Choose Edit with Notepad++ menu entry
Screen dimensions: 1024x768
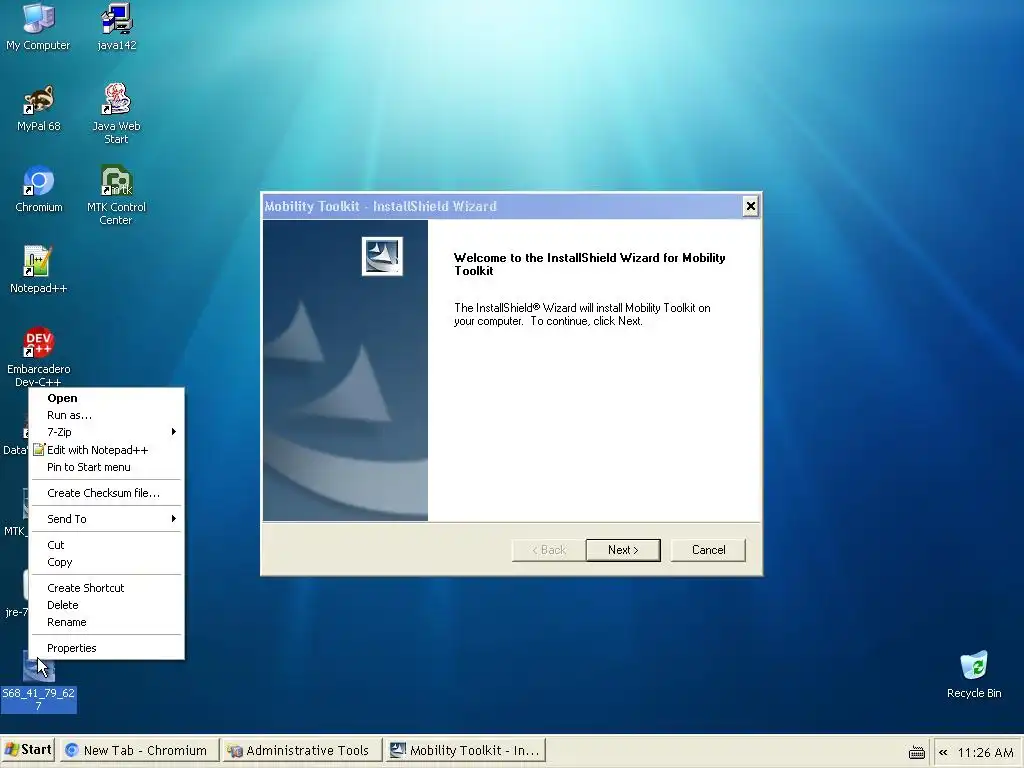[x=106, y=450]
